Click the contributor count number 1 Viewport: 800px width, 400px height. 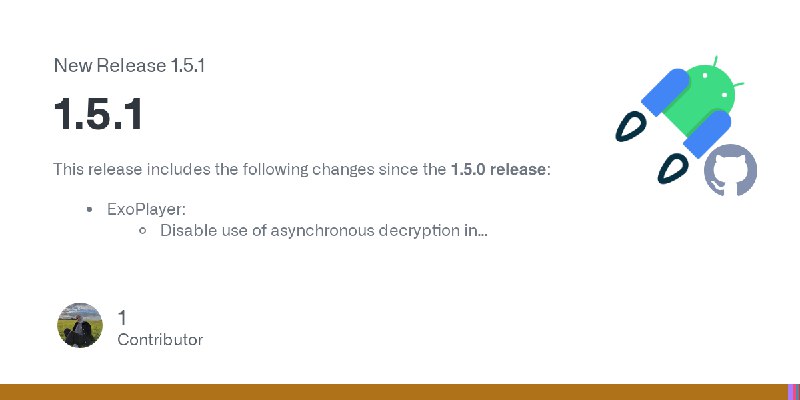pos(122,317)
